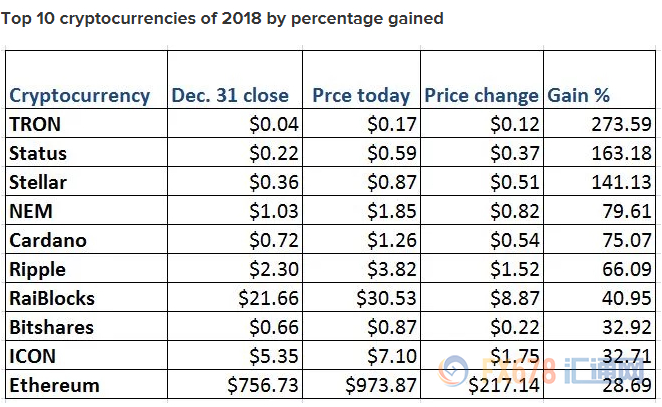The width and height of the screenshot is (662, 407).
Task: Click the TRON row label
Action: tap(34, 125)
